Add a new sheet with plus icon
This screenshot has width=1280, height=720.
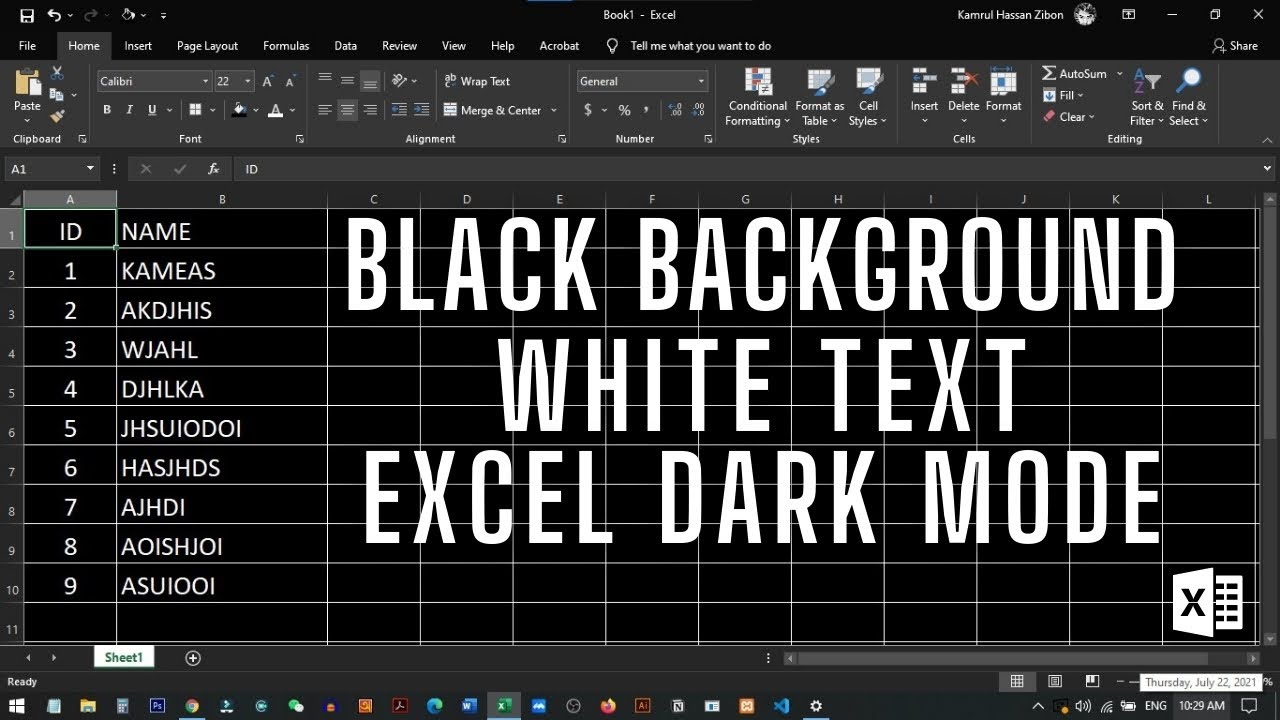tap(193, 657)
